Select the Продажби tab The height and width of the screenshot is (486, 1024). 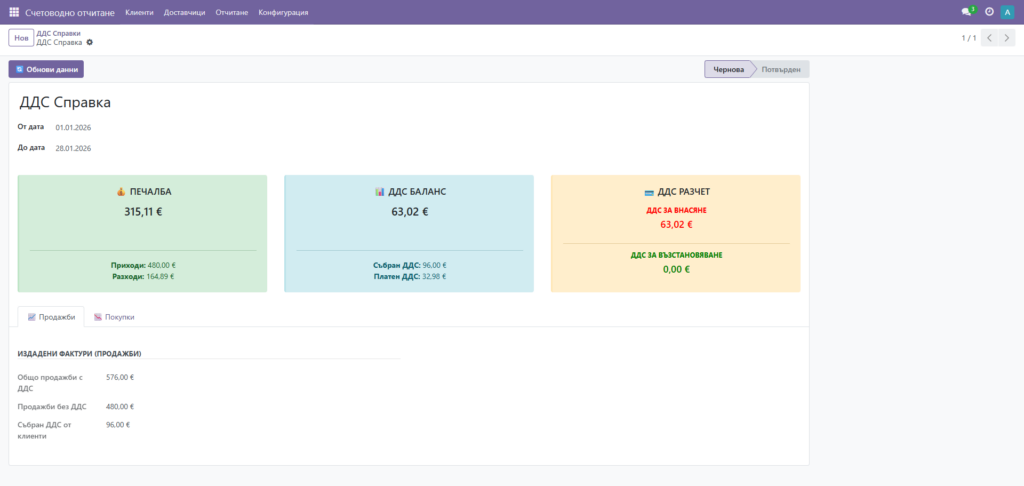tap(51, 316)
